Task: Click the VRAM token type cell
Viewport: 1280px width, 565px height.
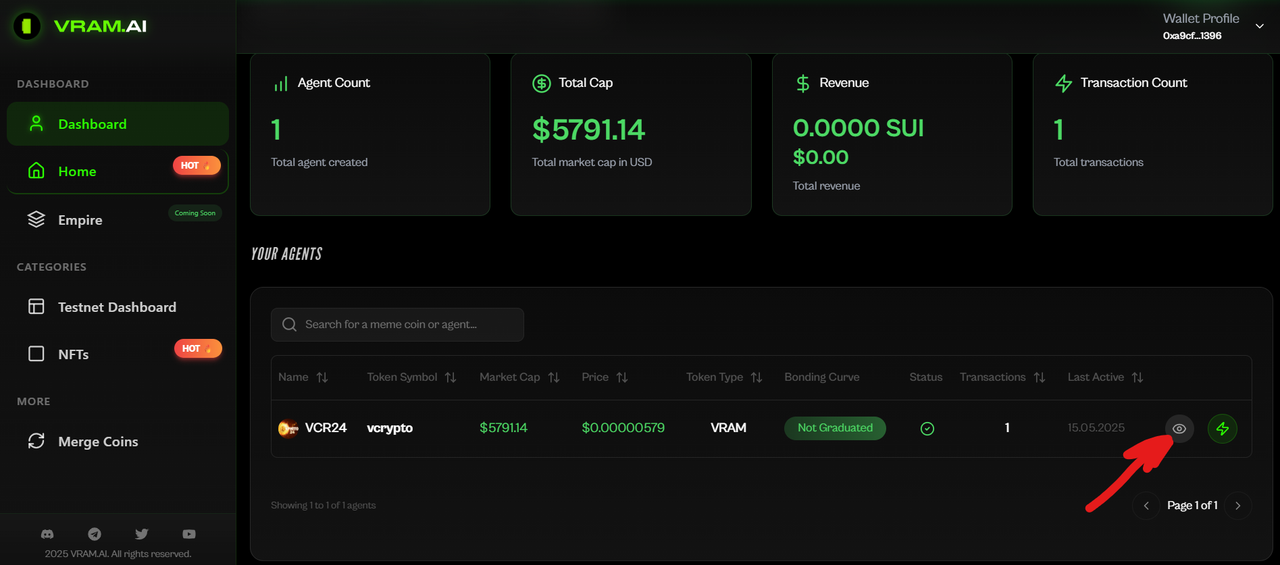Action: (x=729, y=428)
